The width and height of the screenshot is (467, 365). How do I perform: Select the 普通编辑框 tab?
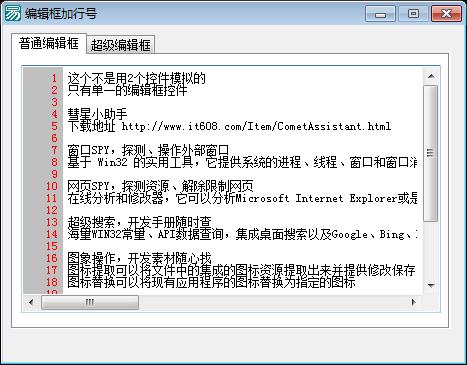pyautogui.click(x=49, y=43)
